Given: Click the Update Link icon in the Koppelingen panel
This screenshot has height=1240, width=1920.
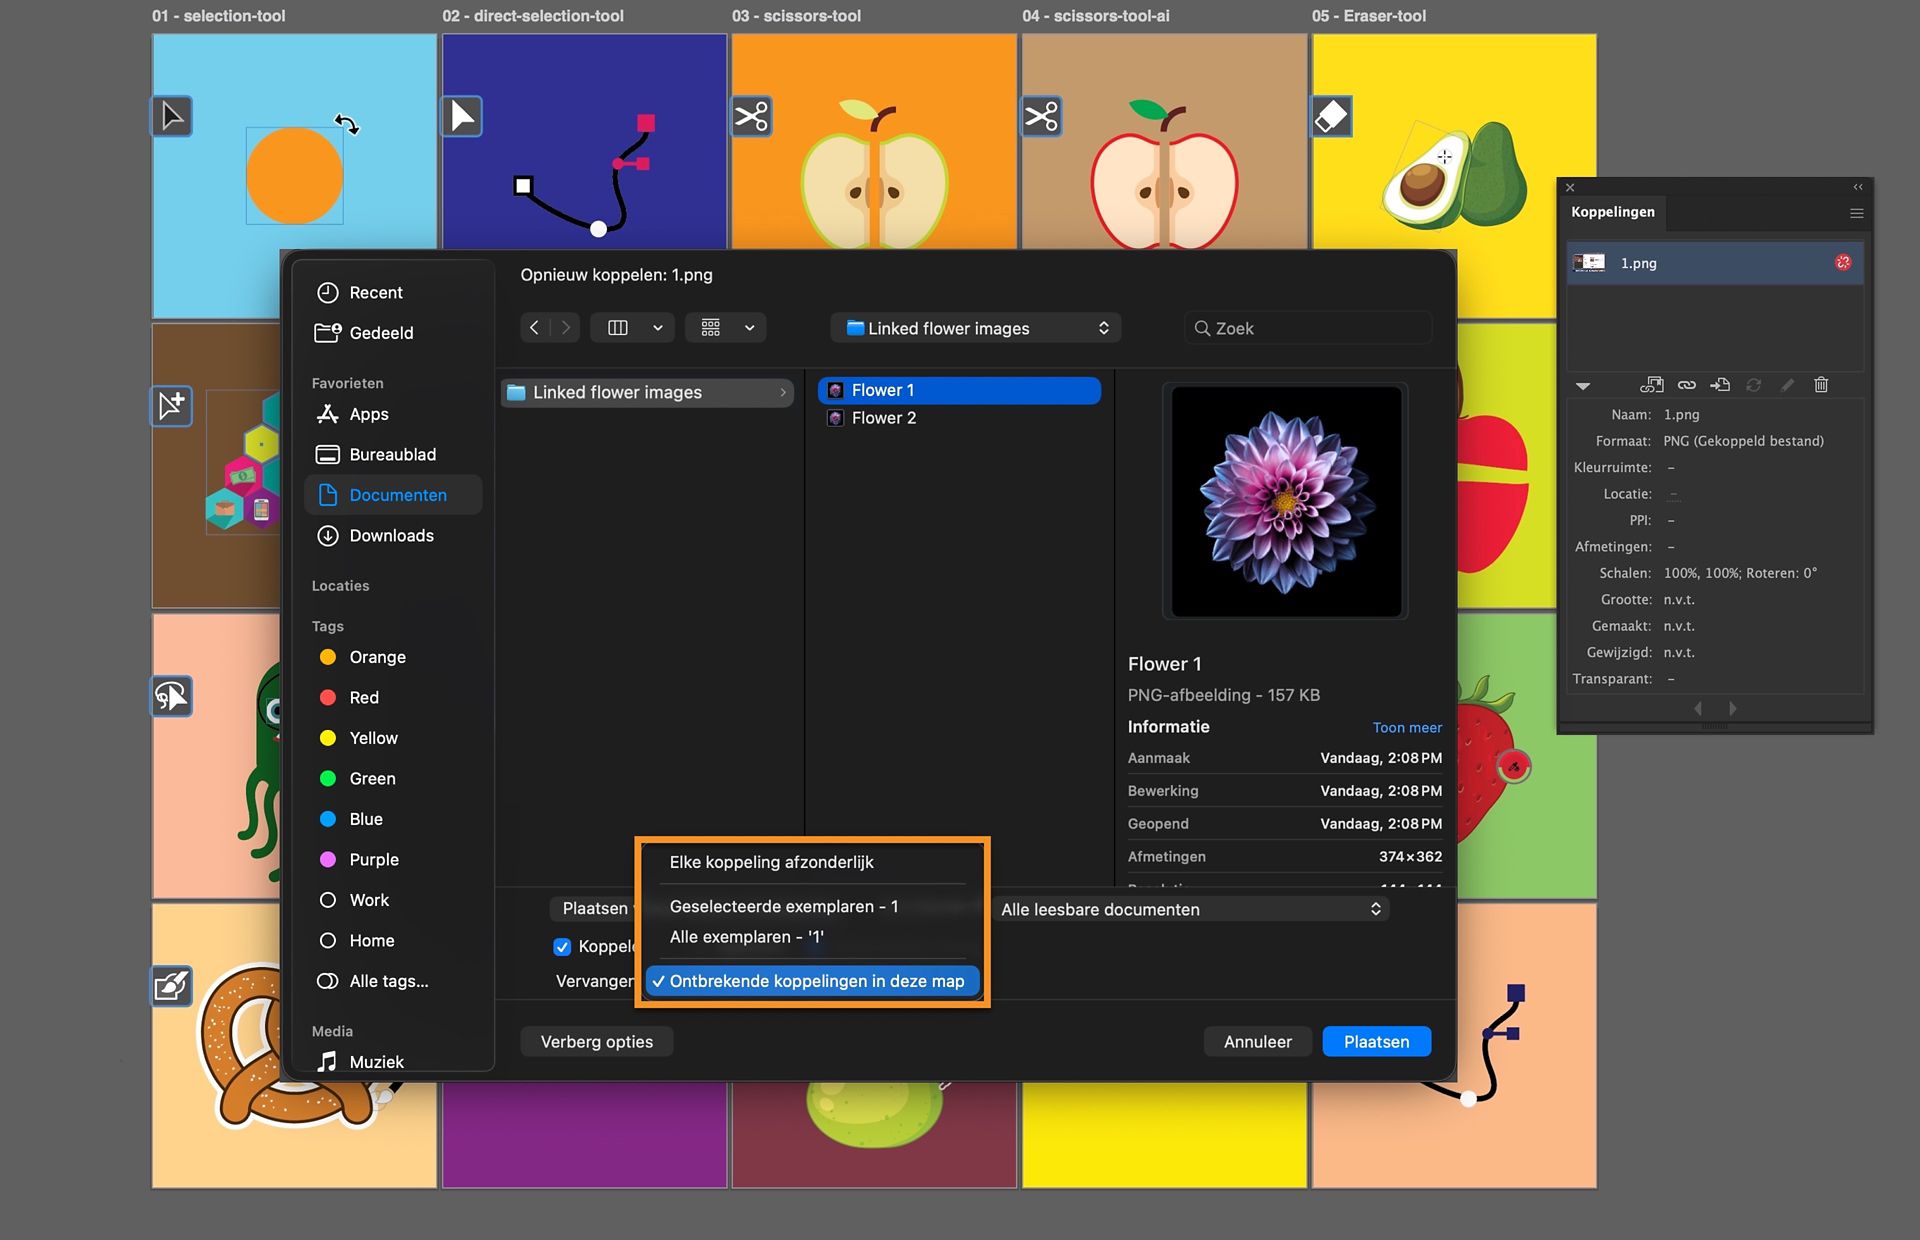Looking at the screenshot, I should pos(1754,385).
